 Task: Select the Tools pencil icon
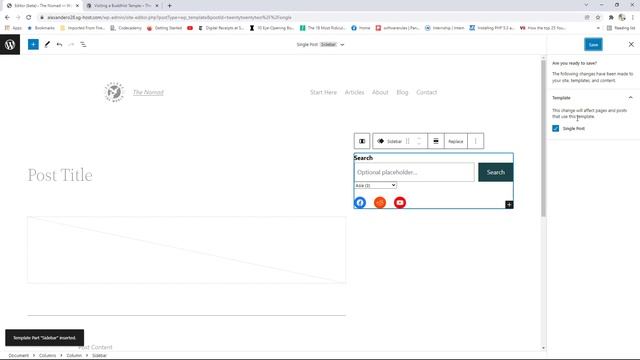(47, 44)
